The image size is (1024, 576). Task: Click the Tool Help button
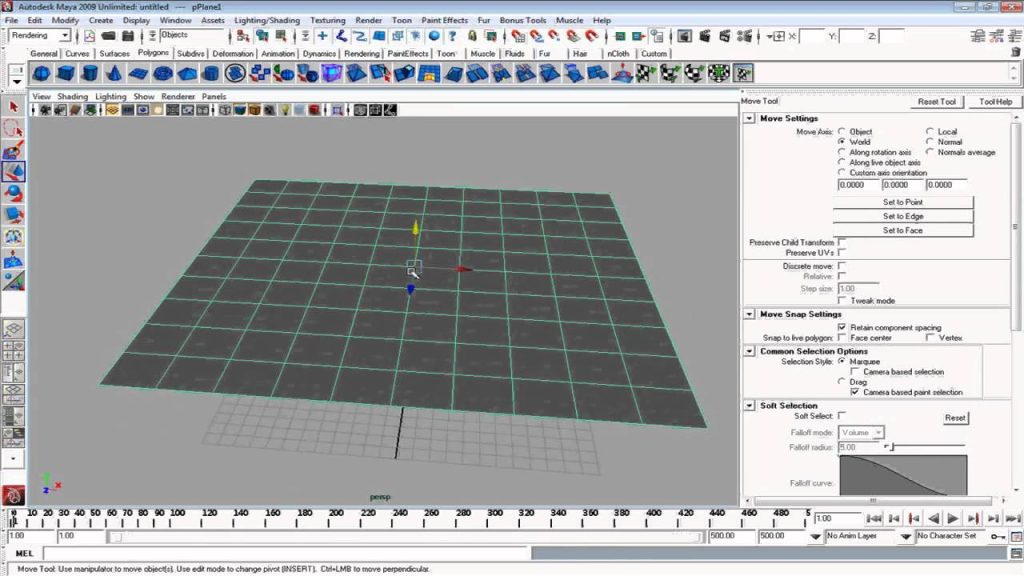[x=995, y=102]
